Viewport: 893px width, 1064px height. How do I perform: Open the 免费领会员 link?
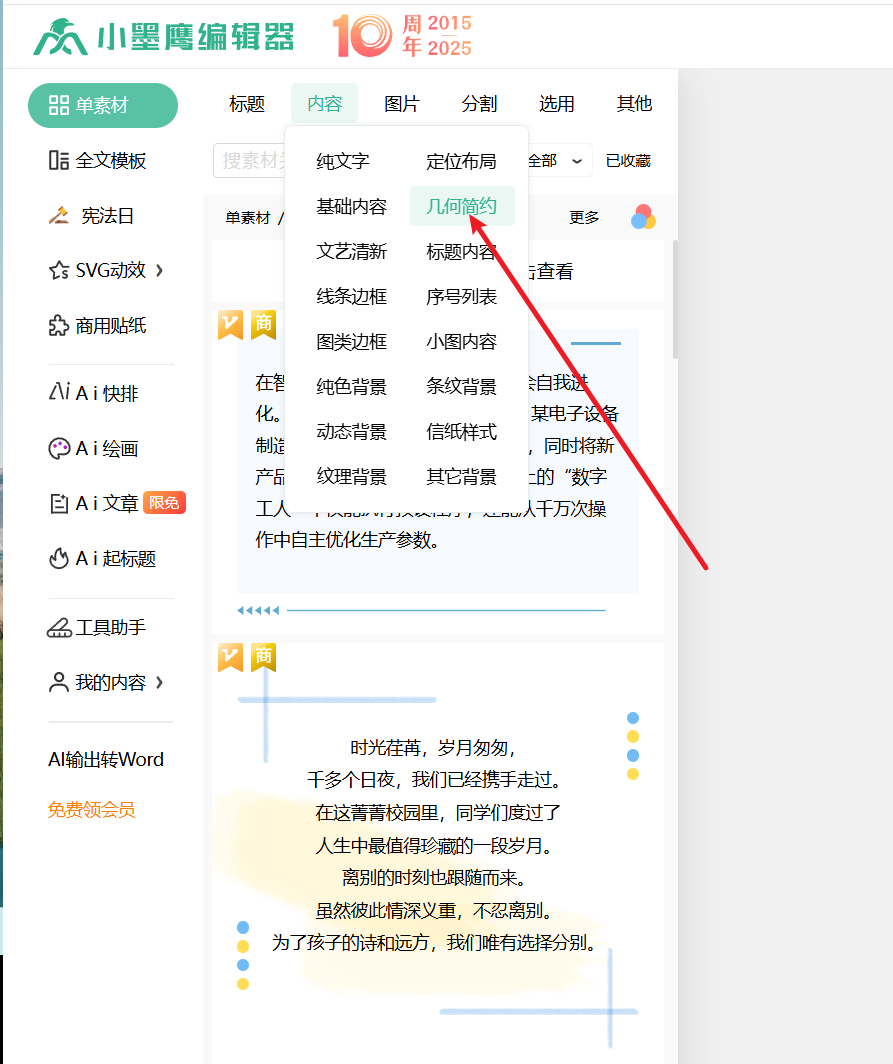(91, 810)
